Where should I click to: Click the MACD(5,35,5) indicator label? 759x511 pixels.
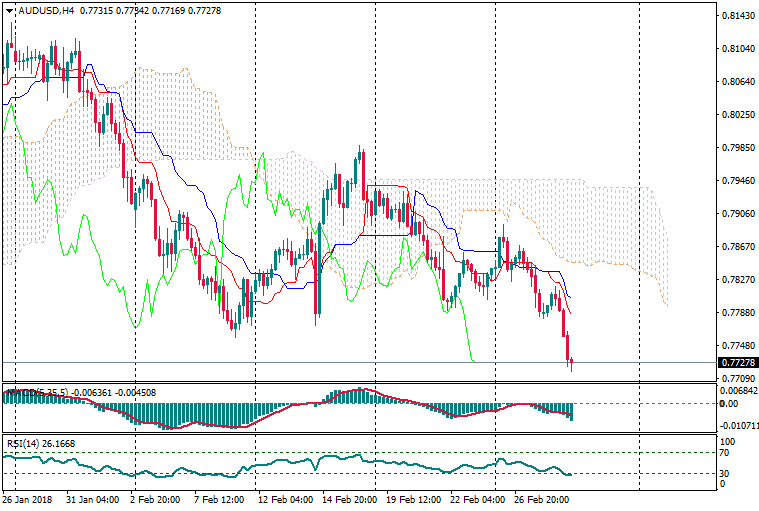coord(36,392)
